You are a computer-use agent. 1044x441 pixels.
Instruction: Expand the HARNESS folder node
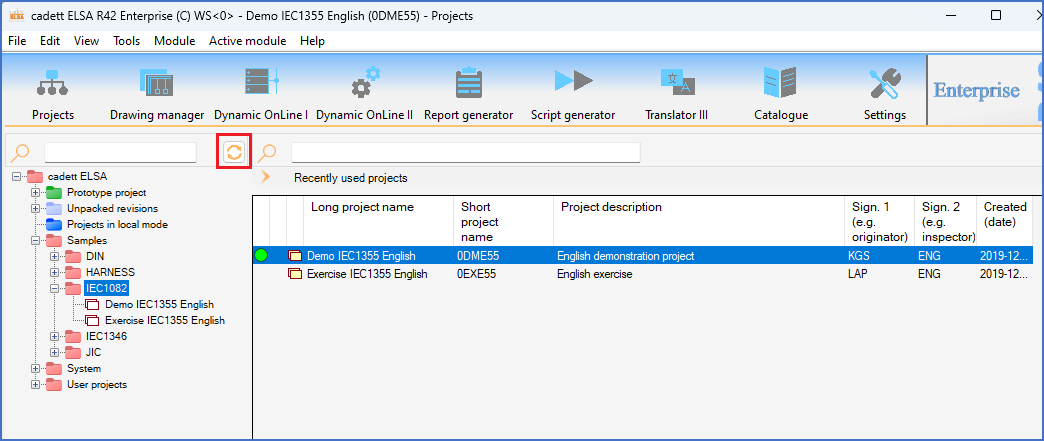tap(55, 272)
